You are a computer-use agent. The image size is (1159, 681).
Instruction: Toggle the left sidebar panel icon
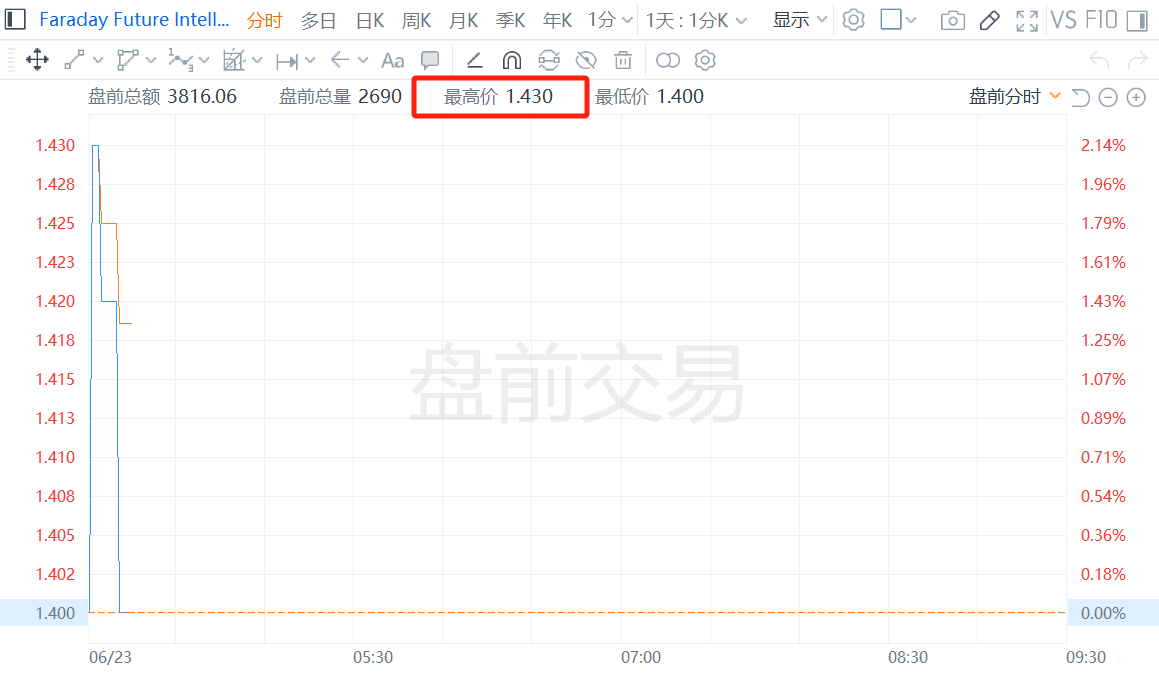point(15,19)
